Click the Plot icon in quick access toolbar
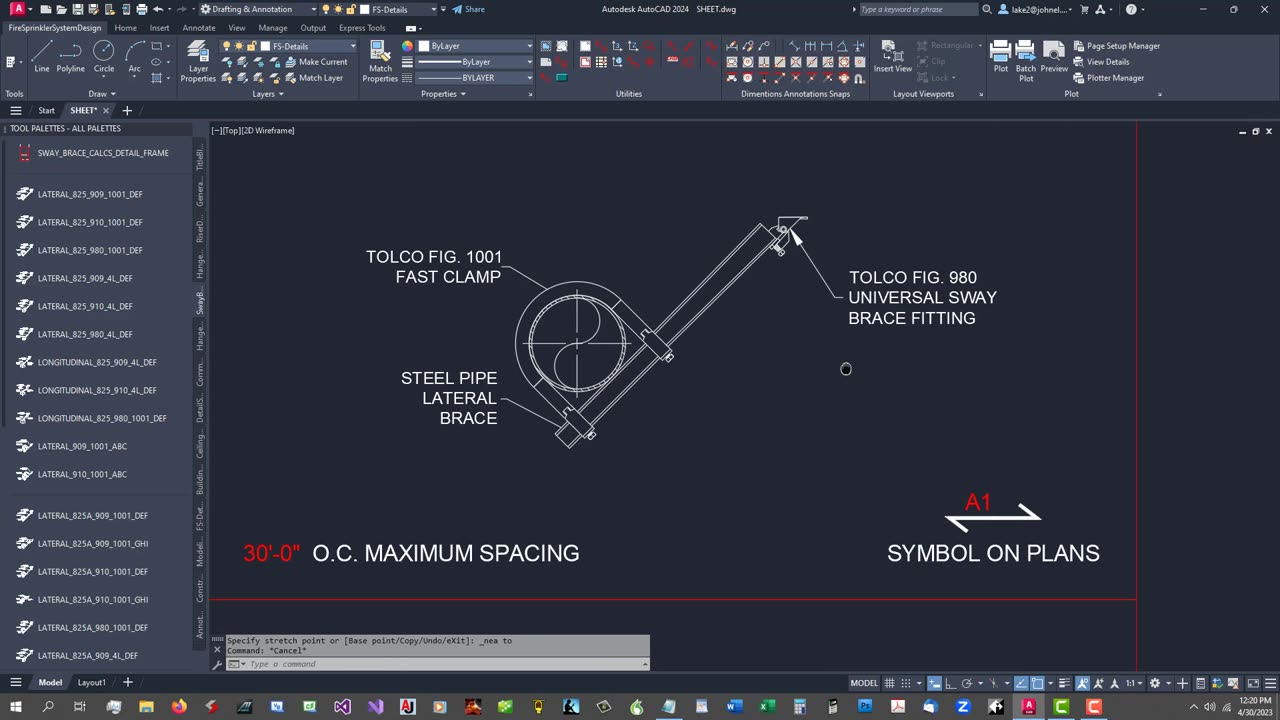 point(142,9)
